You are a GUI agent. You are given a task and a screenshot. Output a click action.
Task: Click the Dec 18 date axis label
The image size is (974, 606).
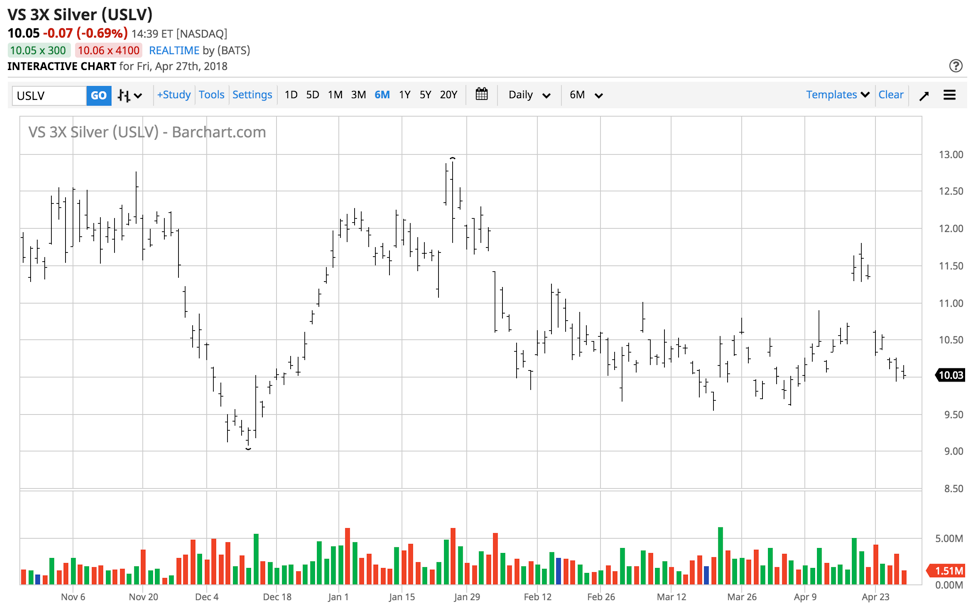pyautogui.click(x=277, y=597)
